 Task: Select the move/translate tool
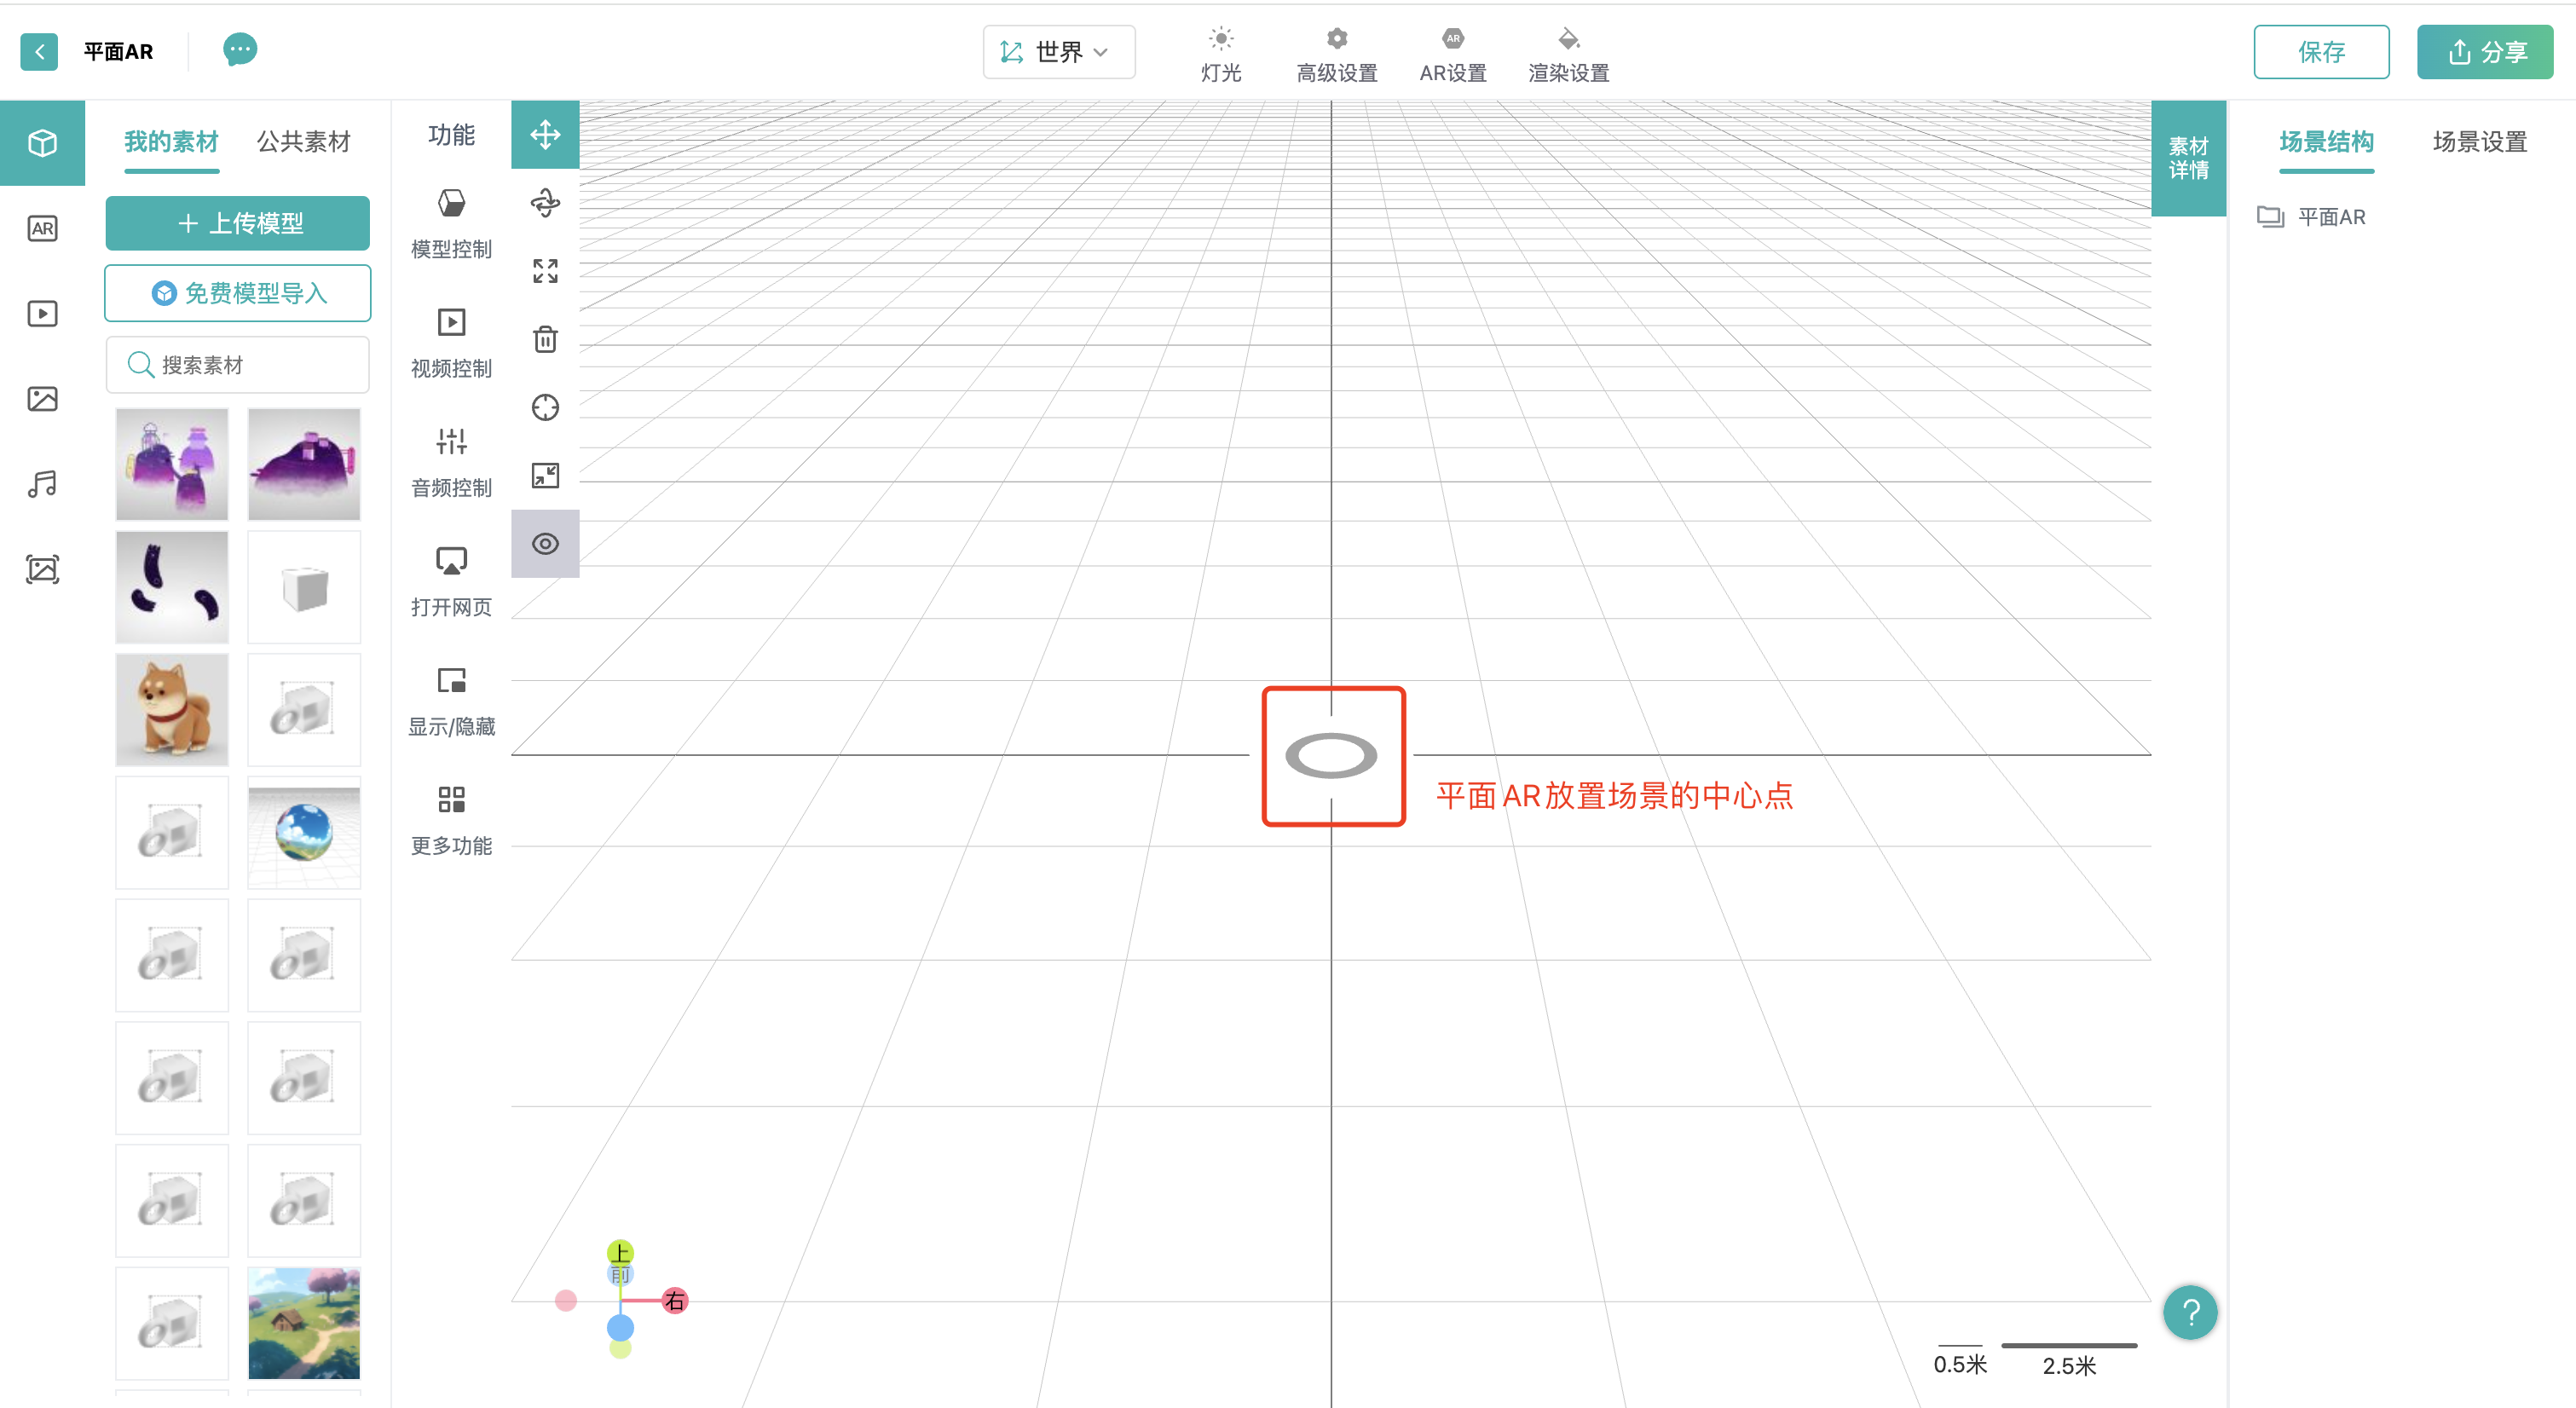click(545, 134)
